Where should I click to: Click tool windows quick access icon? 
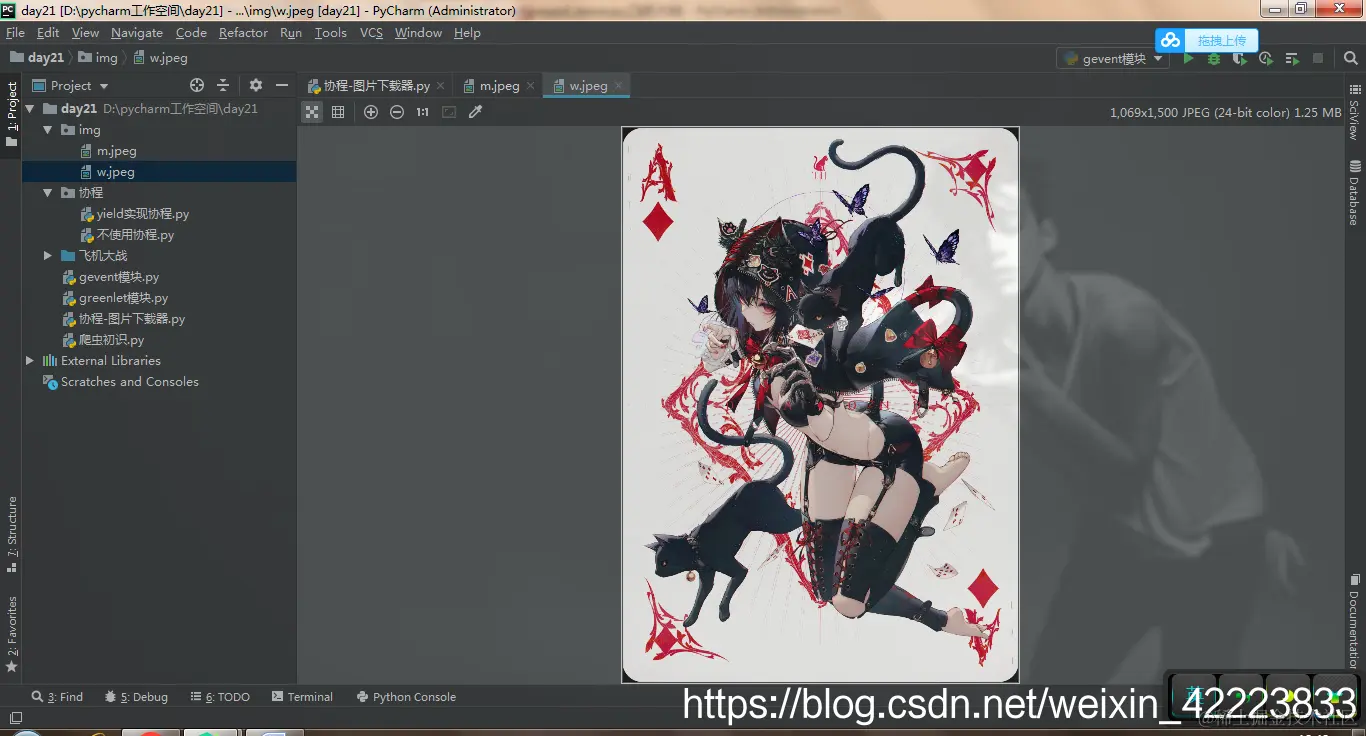(16, 717)
